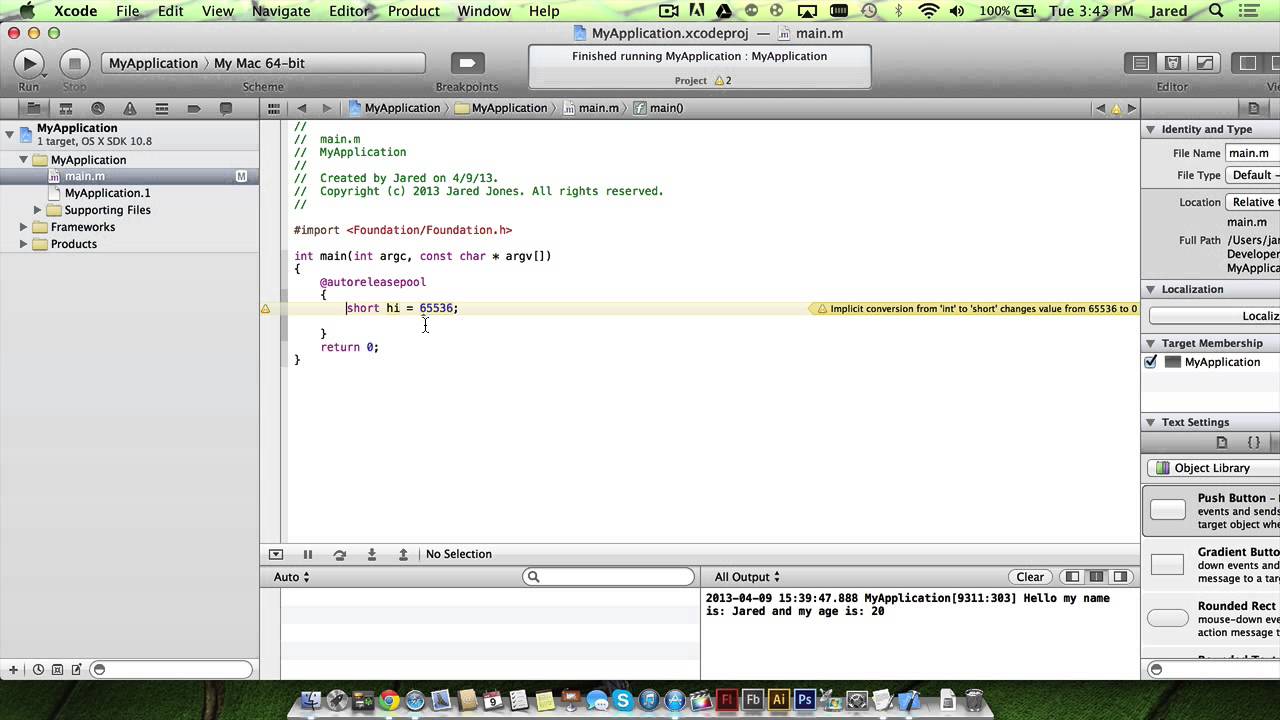Click the project warnings count indicator
Viewport: 1280px width, 720px height.
(723, 80)
